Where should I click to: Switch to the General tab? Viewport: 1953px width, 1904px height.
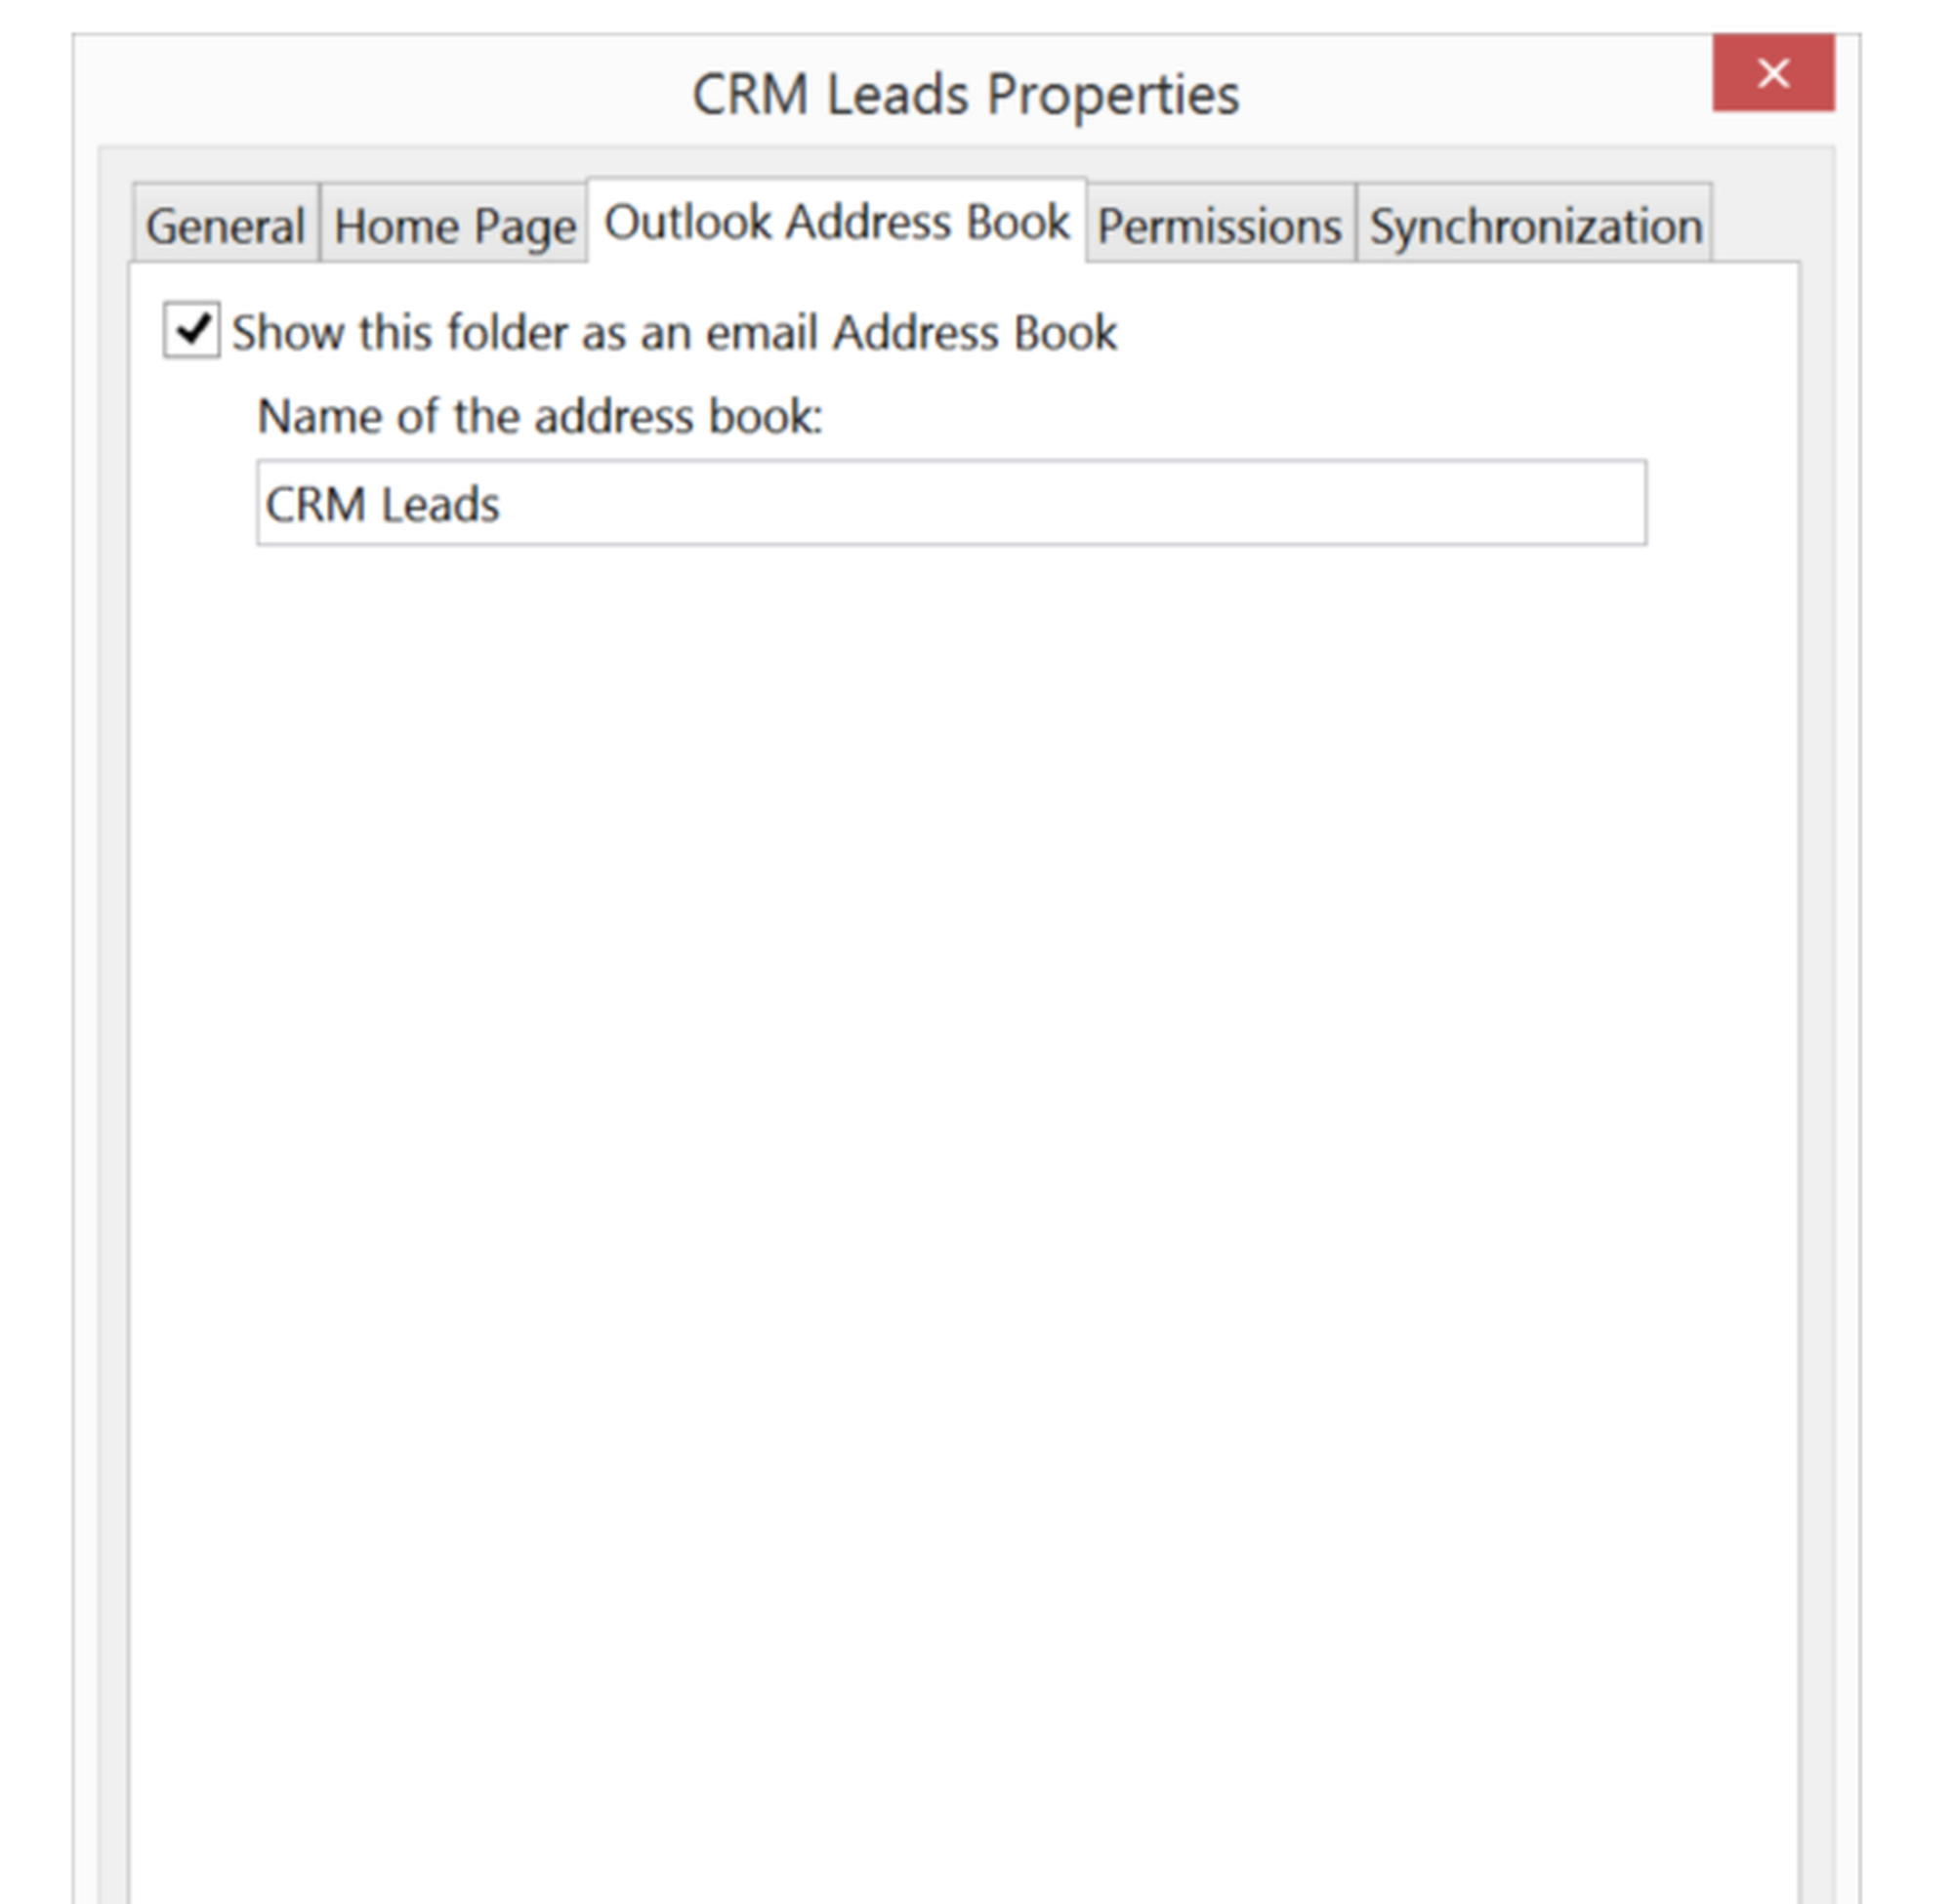[x=225, y=225]
